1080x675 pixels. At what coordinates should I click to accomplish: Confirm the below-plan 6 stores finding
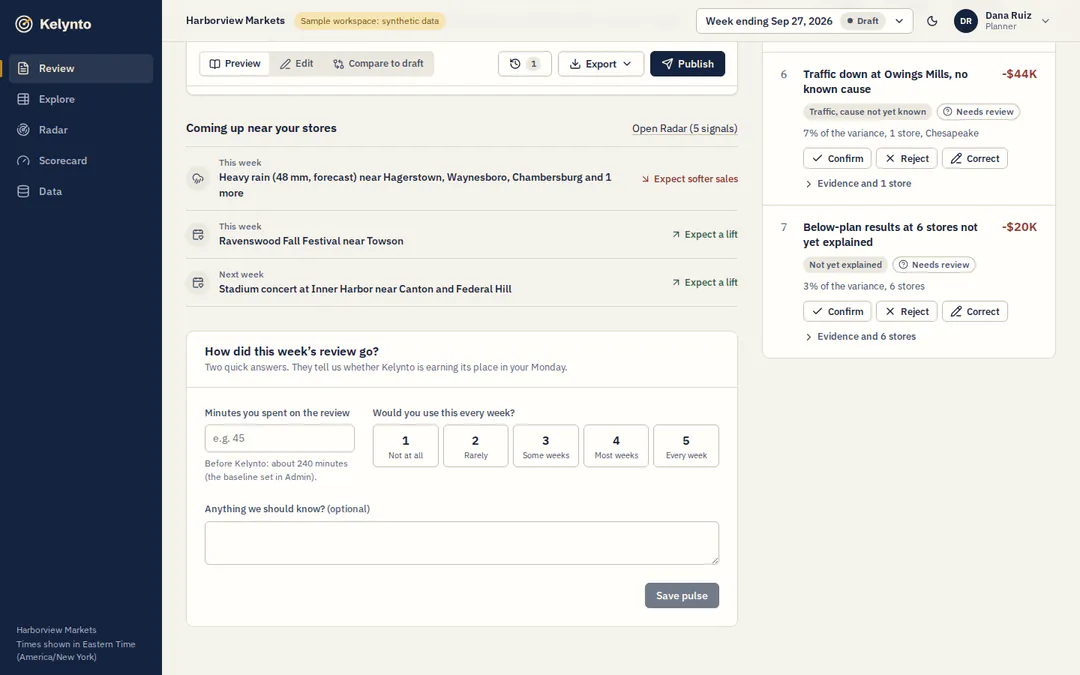coord(837,311)
